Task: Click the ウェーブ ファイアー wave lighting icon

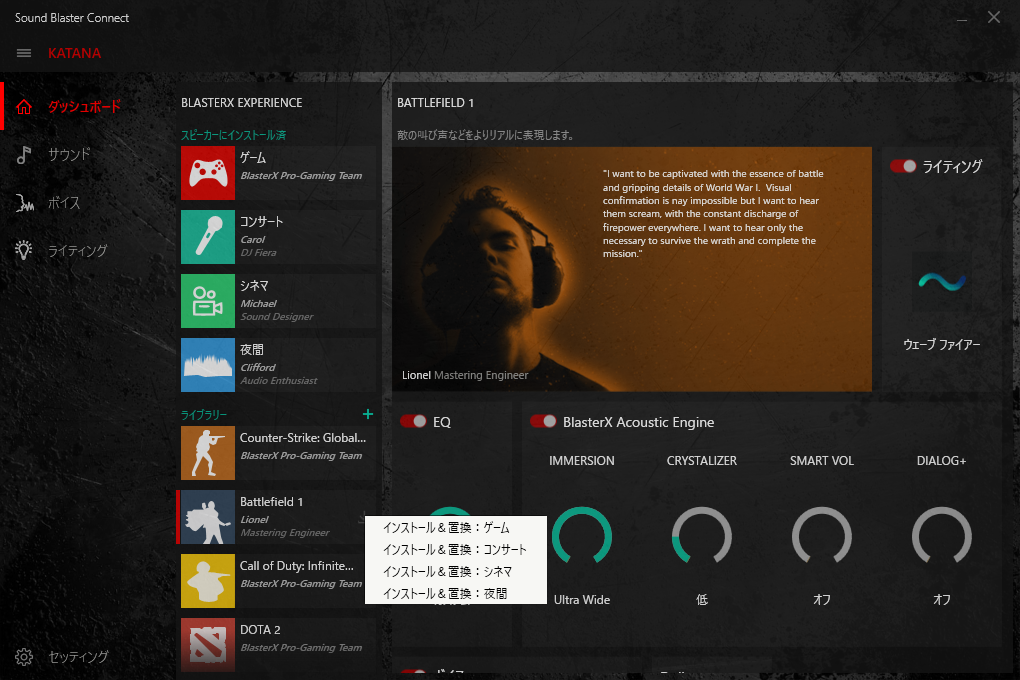Action: point(942,282)
